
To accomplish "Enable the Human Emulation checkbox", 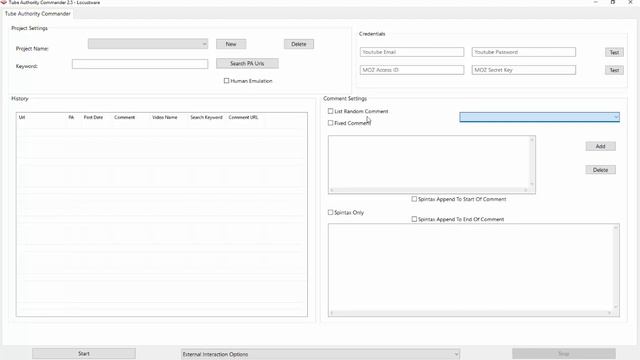I will point(227,81).
